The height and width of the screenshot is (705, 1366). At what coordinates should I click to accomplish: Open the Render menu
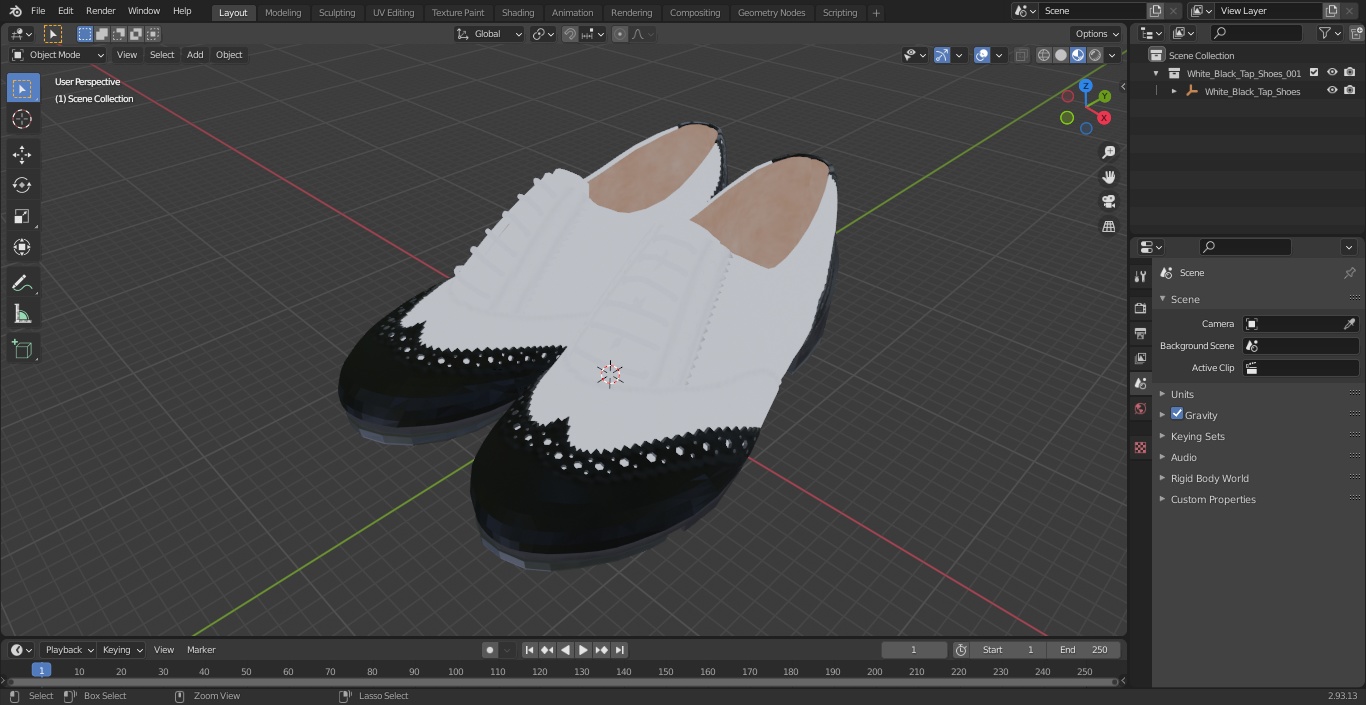click(x=101, y=11)
